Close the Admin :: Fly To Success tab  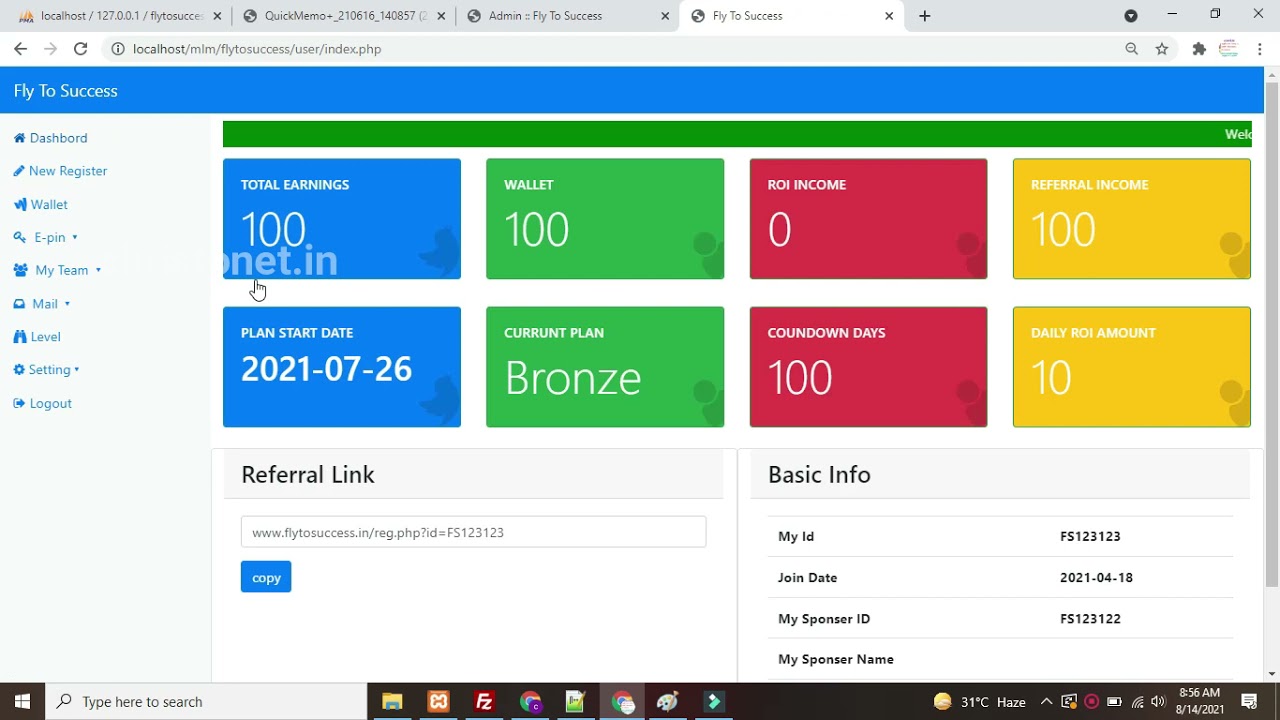pyautogui.click(x=665, y=15)
